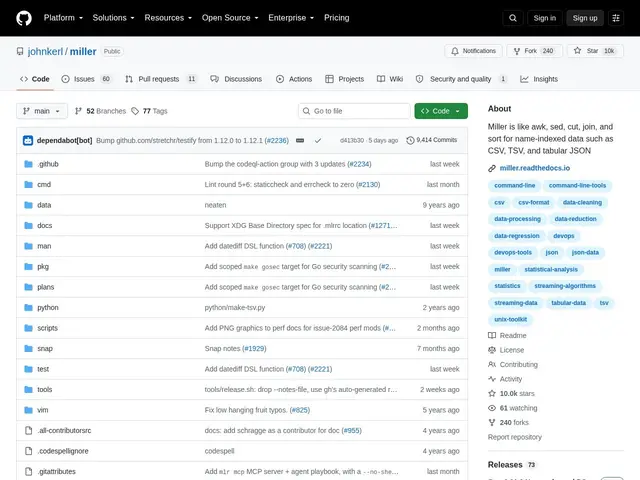The width and height of the screenshot is (640, 480).
Task: Expand the Resources menu
Action: (x=168, y=18)
